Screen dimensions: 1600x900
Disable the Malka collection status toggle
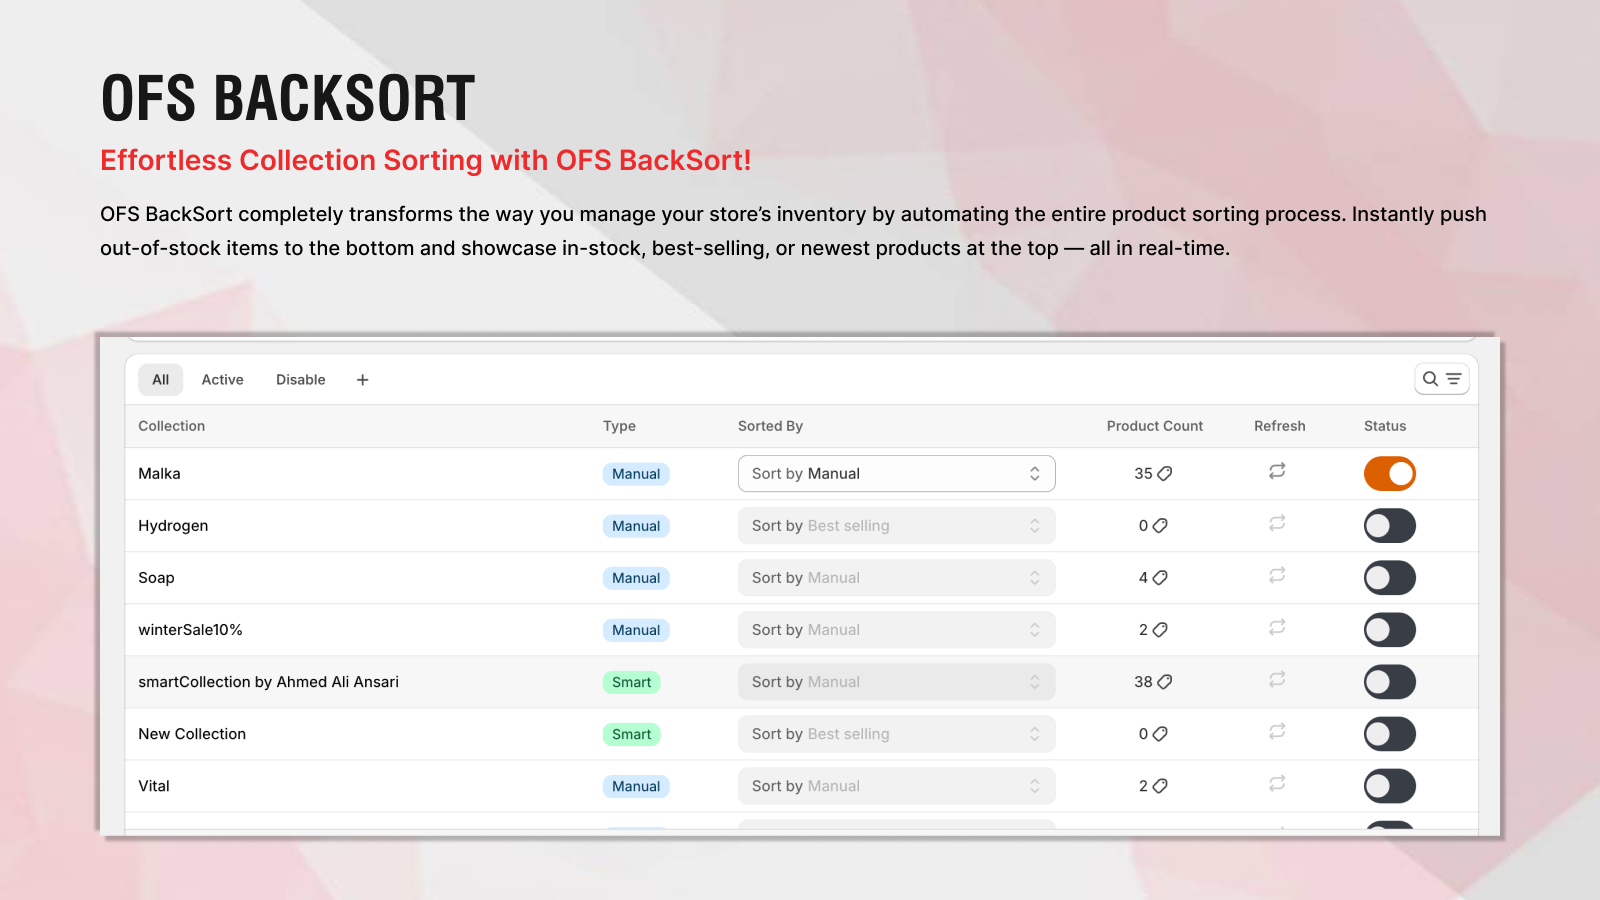(x=1390, y=473)
